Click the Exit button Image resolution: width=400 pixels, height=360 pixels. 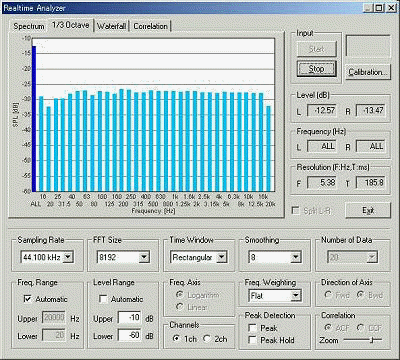pyautogui.click(x=368, y=210)
